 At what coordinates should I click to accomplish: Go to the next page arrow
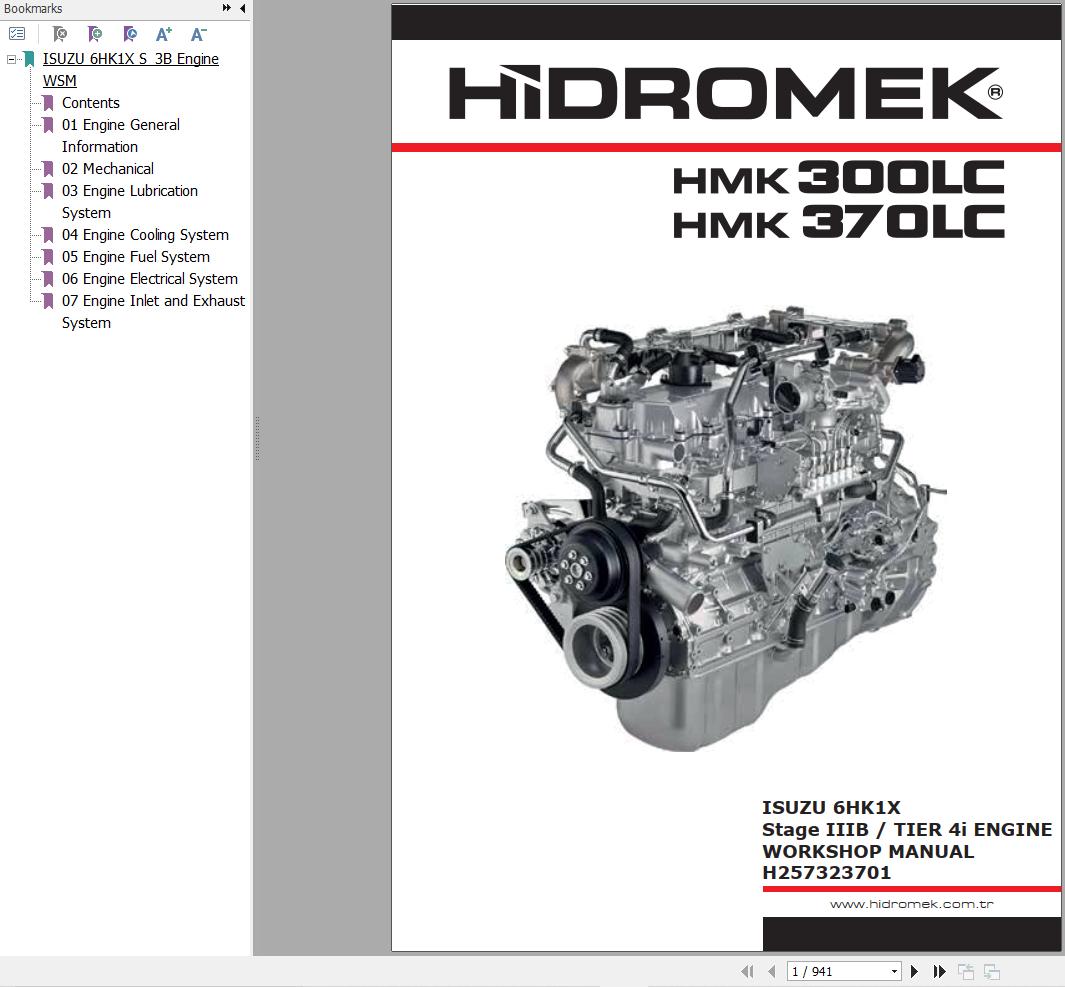[x=914, y=971]
